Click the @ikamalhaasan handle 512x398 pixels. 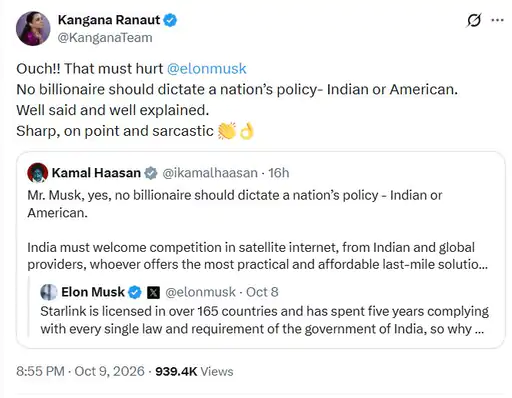point(210,173)
